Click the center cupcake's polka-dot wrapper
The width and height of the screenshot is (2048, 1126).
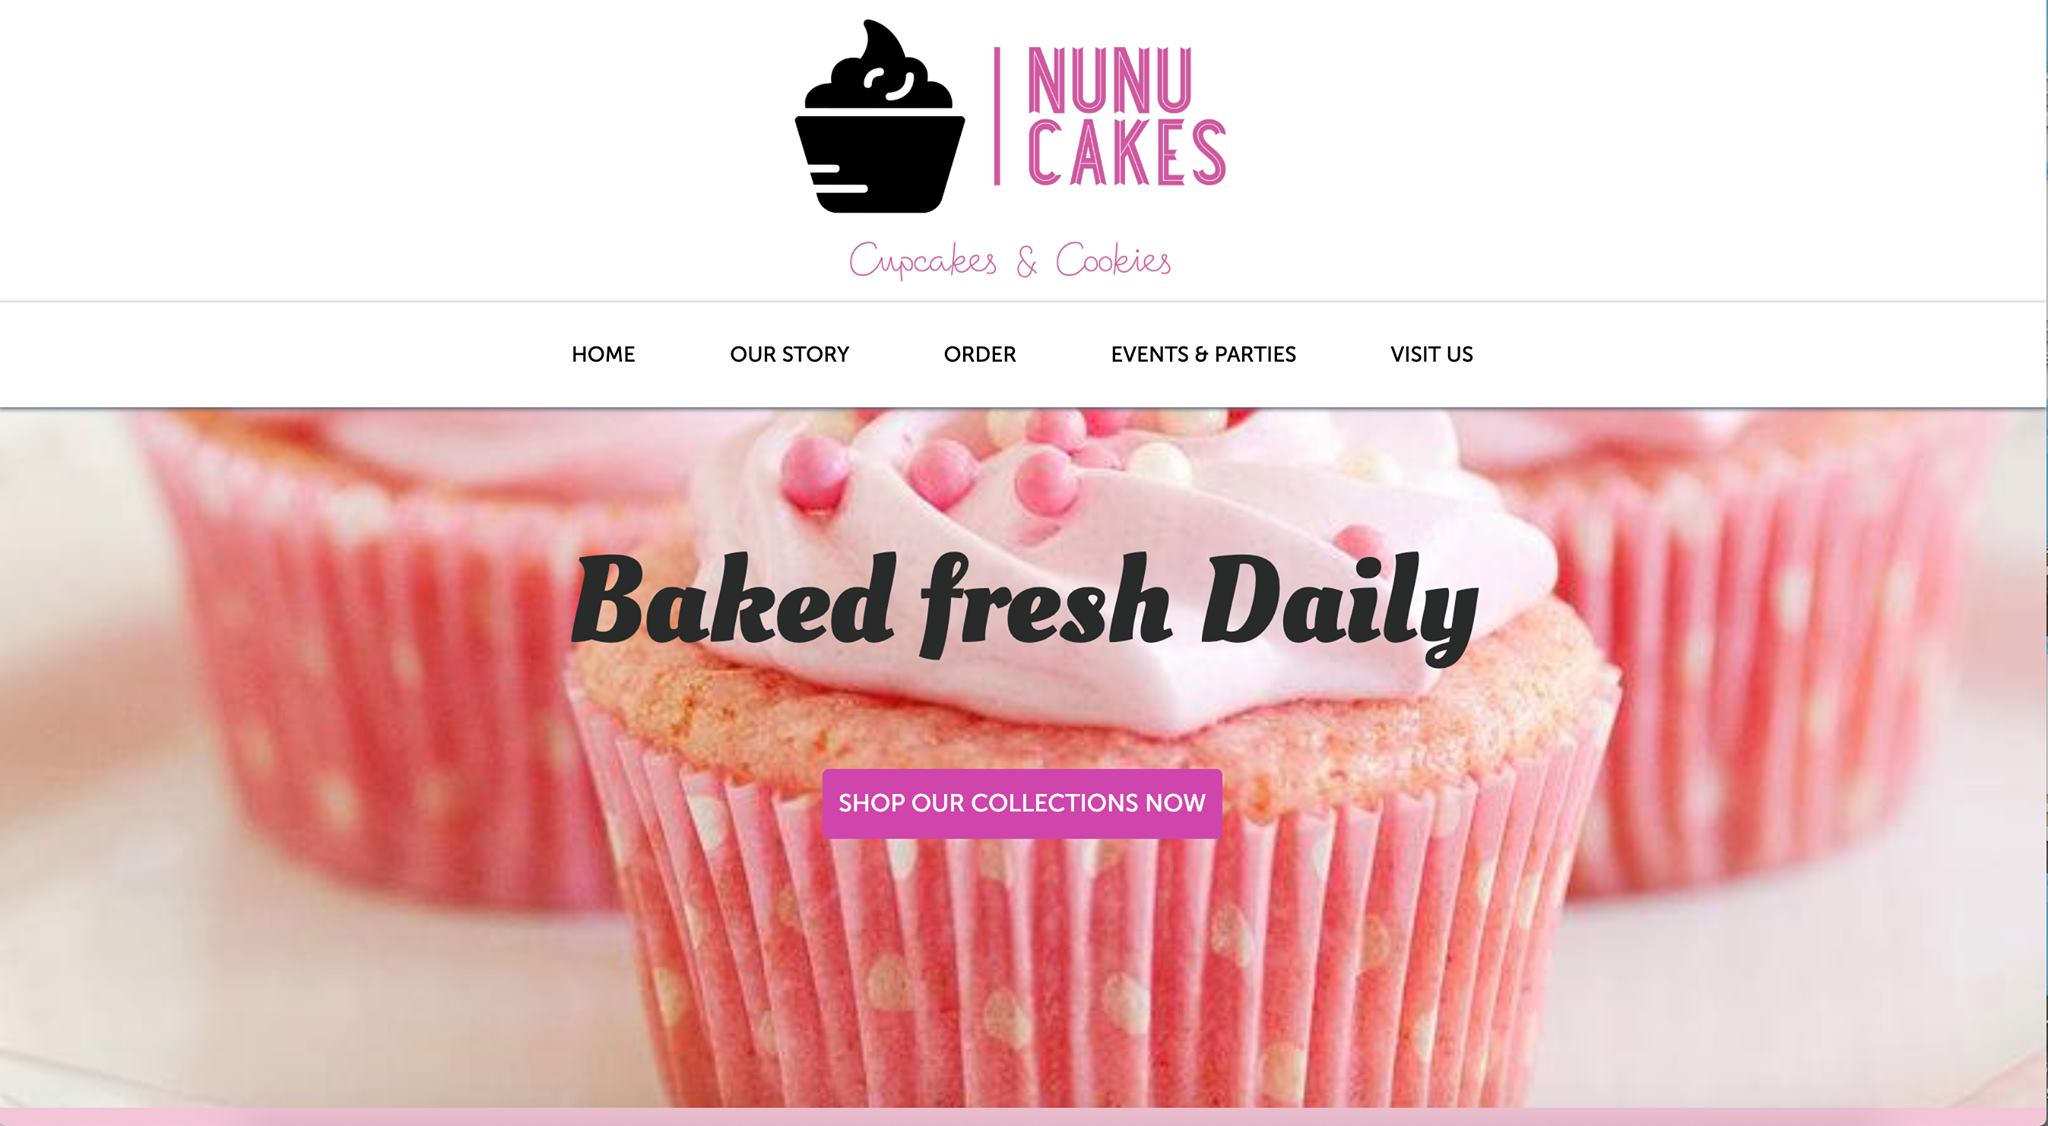pos(1090,920)
